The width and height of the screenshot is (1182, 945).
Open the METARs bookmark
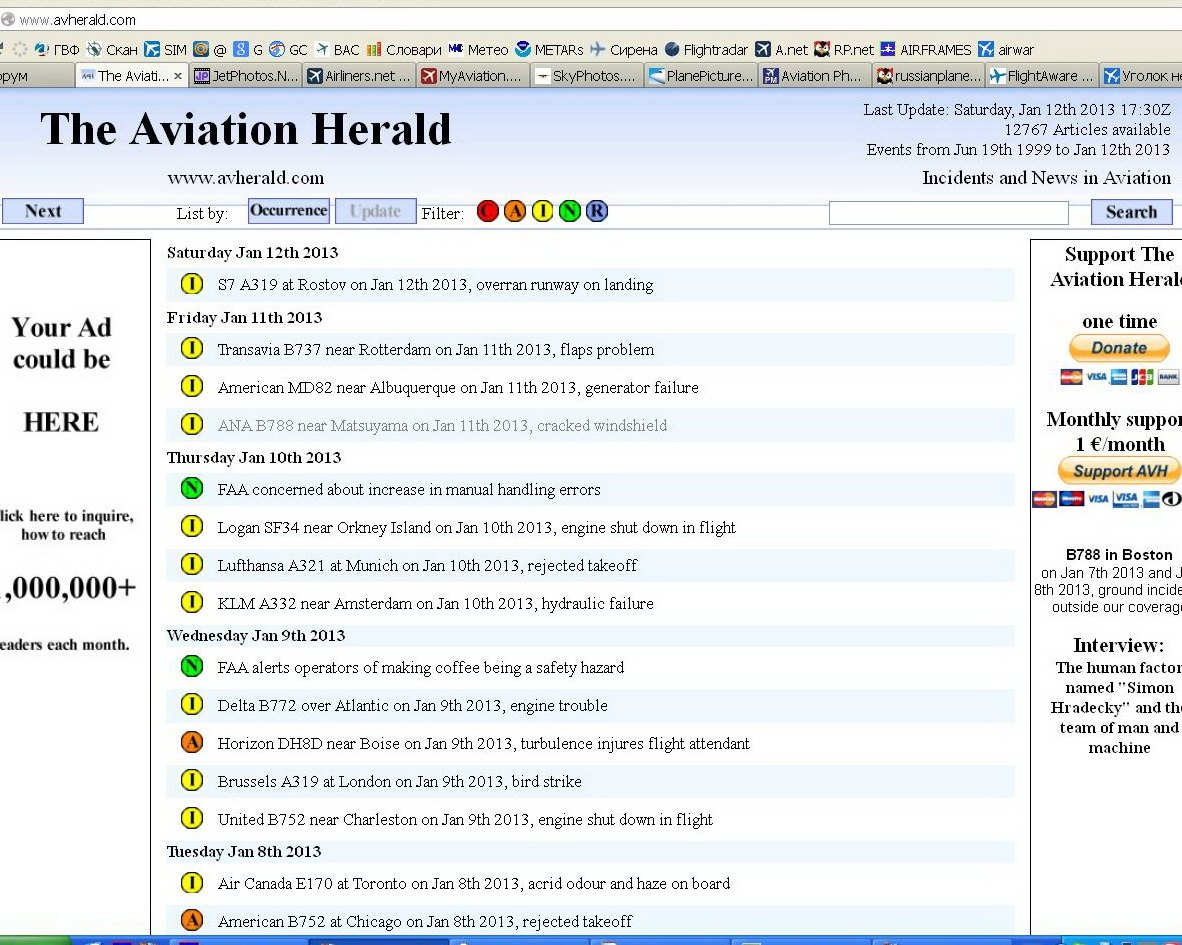pyautogui.click(x=550, y=50)
